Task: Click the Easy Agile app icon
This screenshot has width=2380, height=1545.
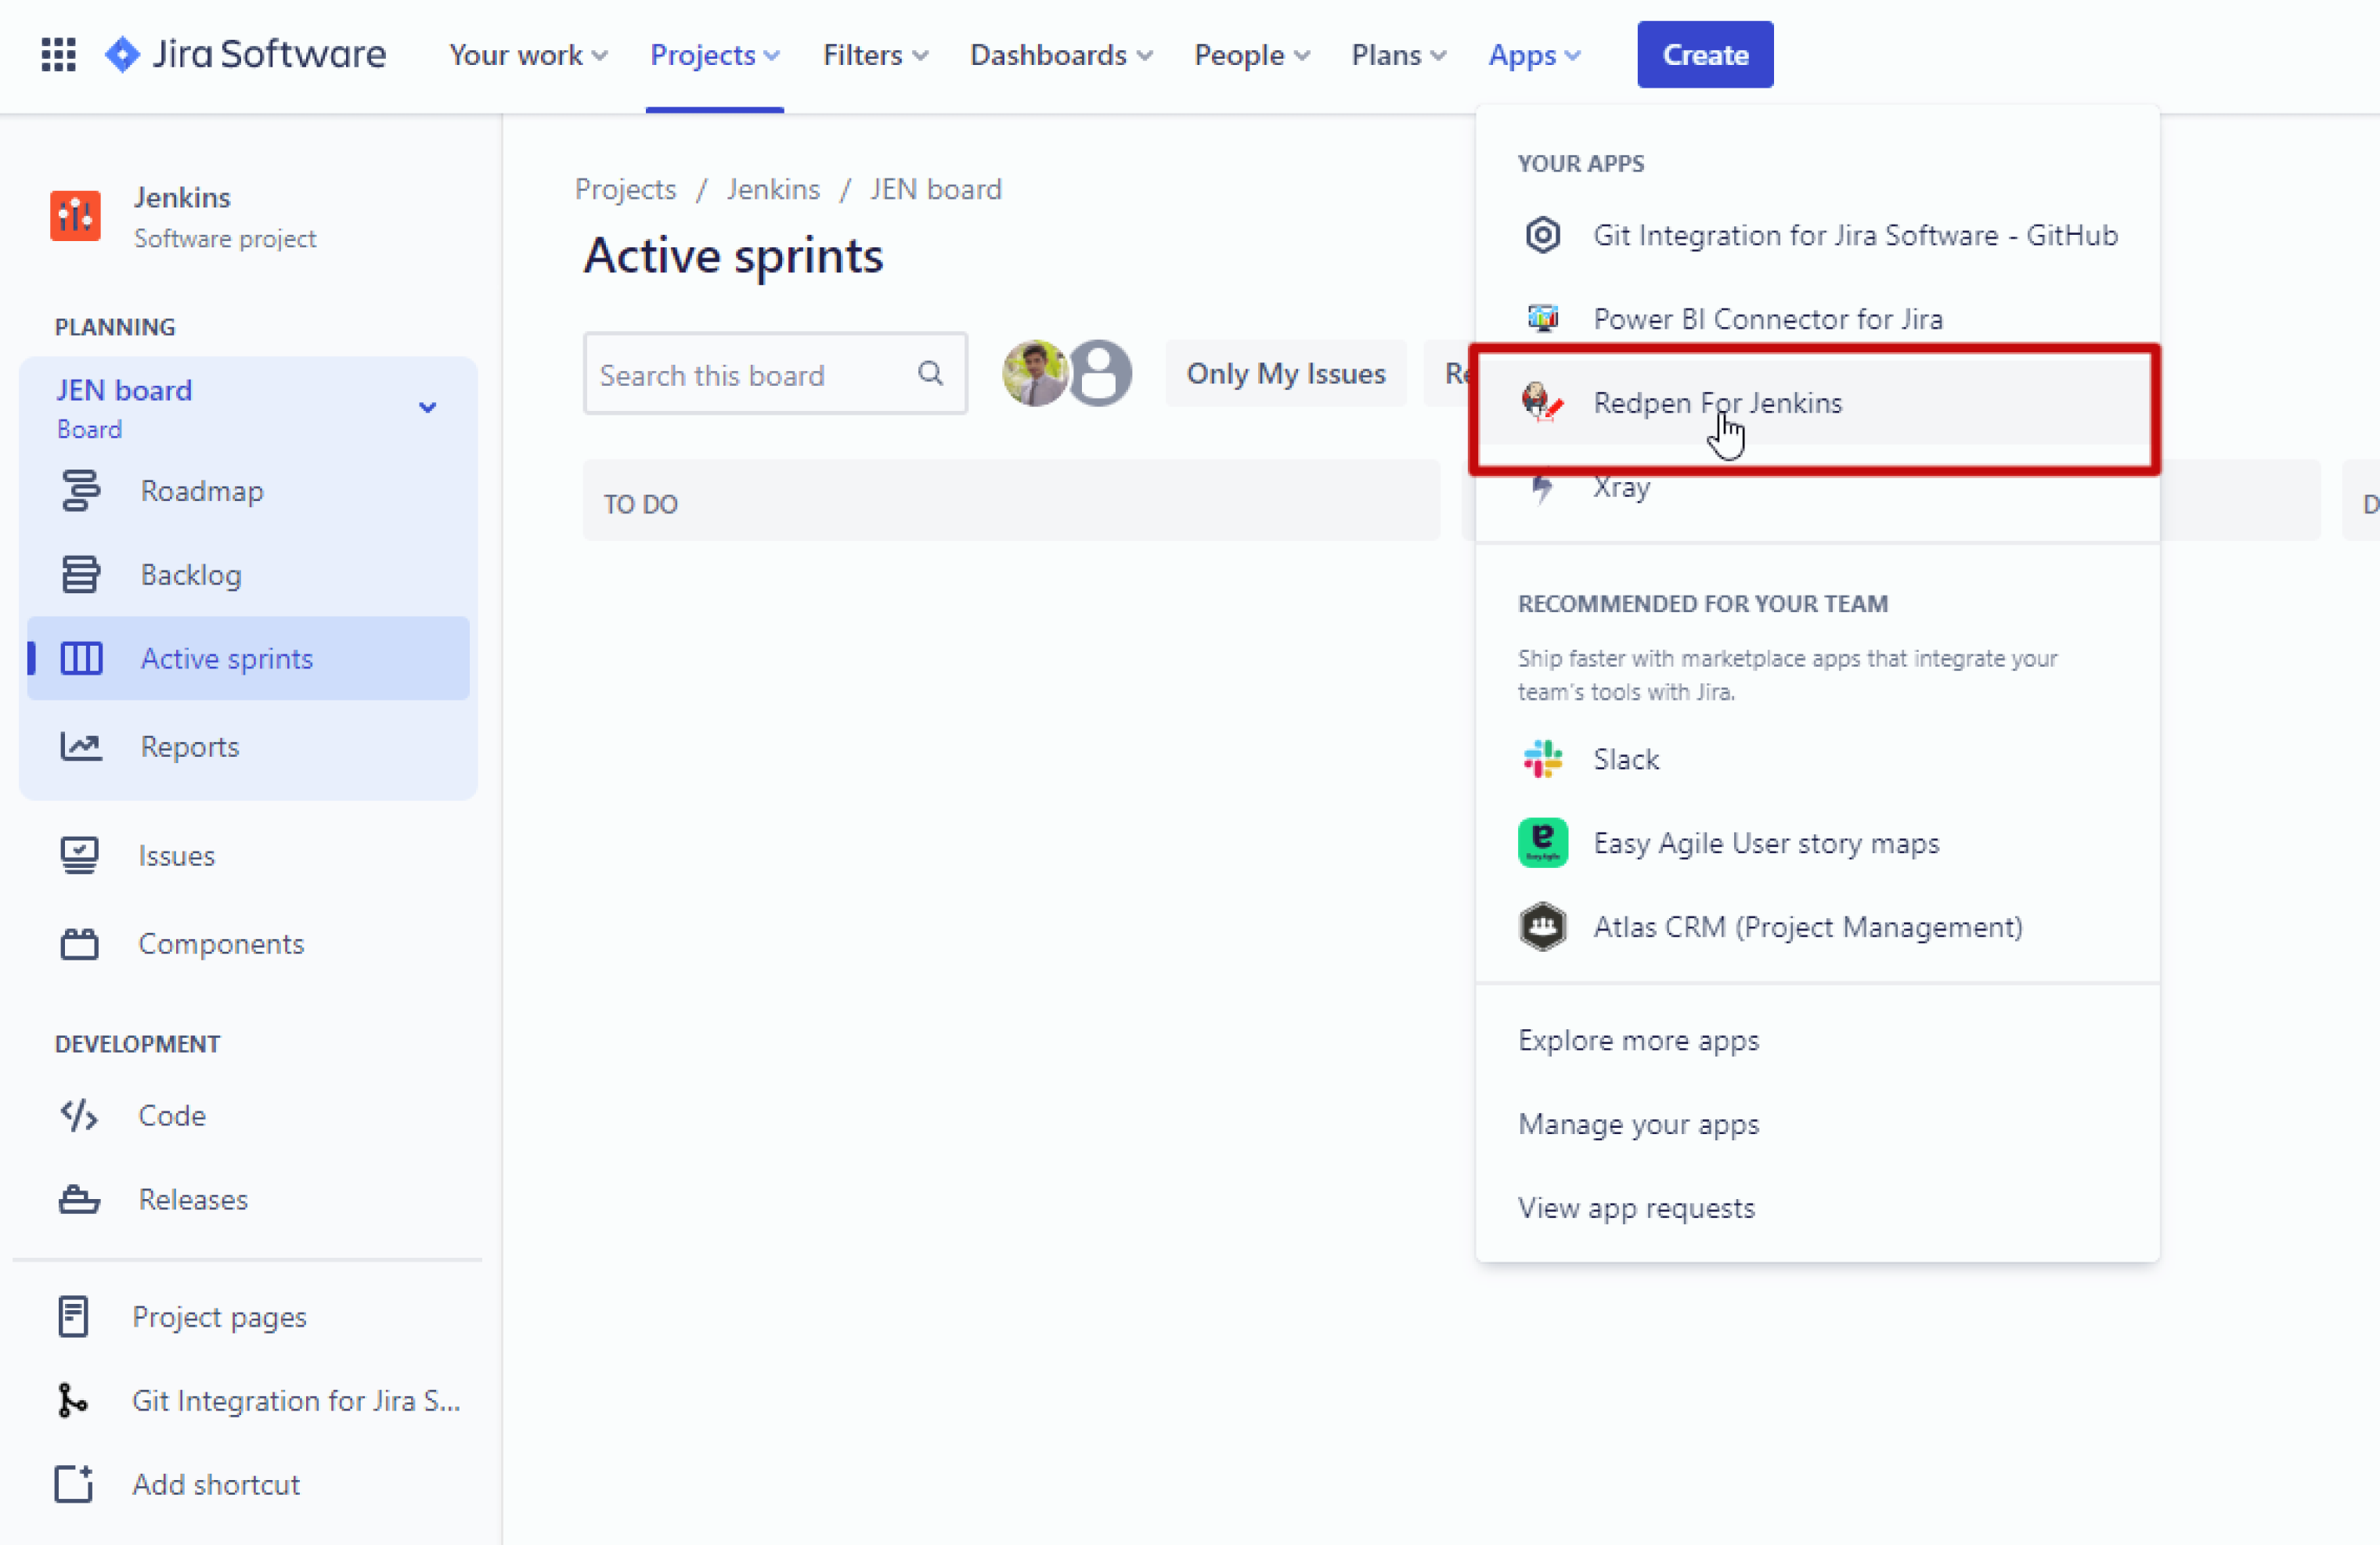Action: [x=1543, y=843]
